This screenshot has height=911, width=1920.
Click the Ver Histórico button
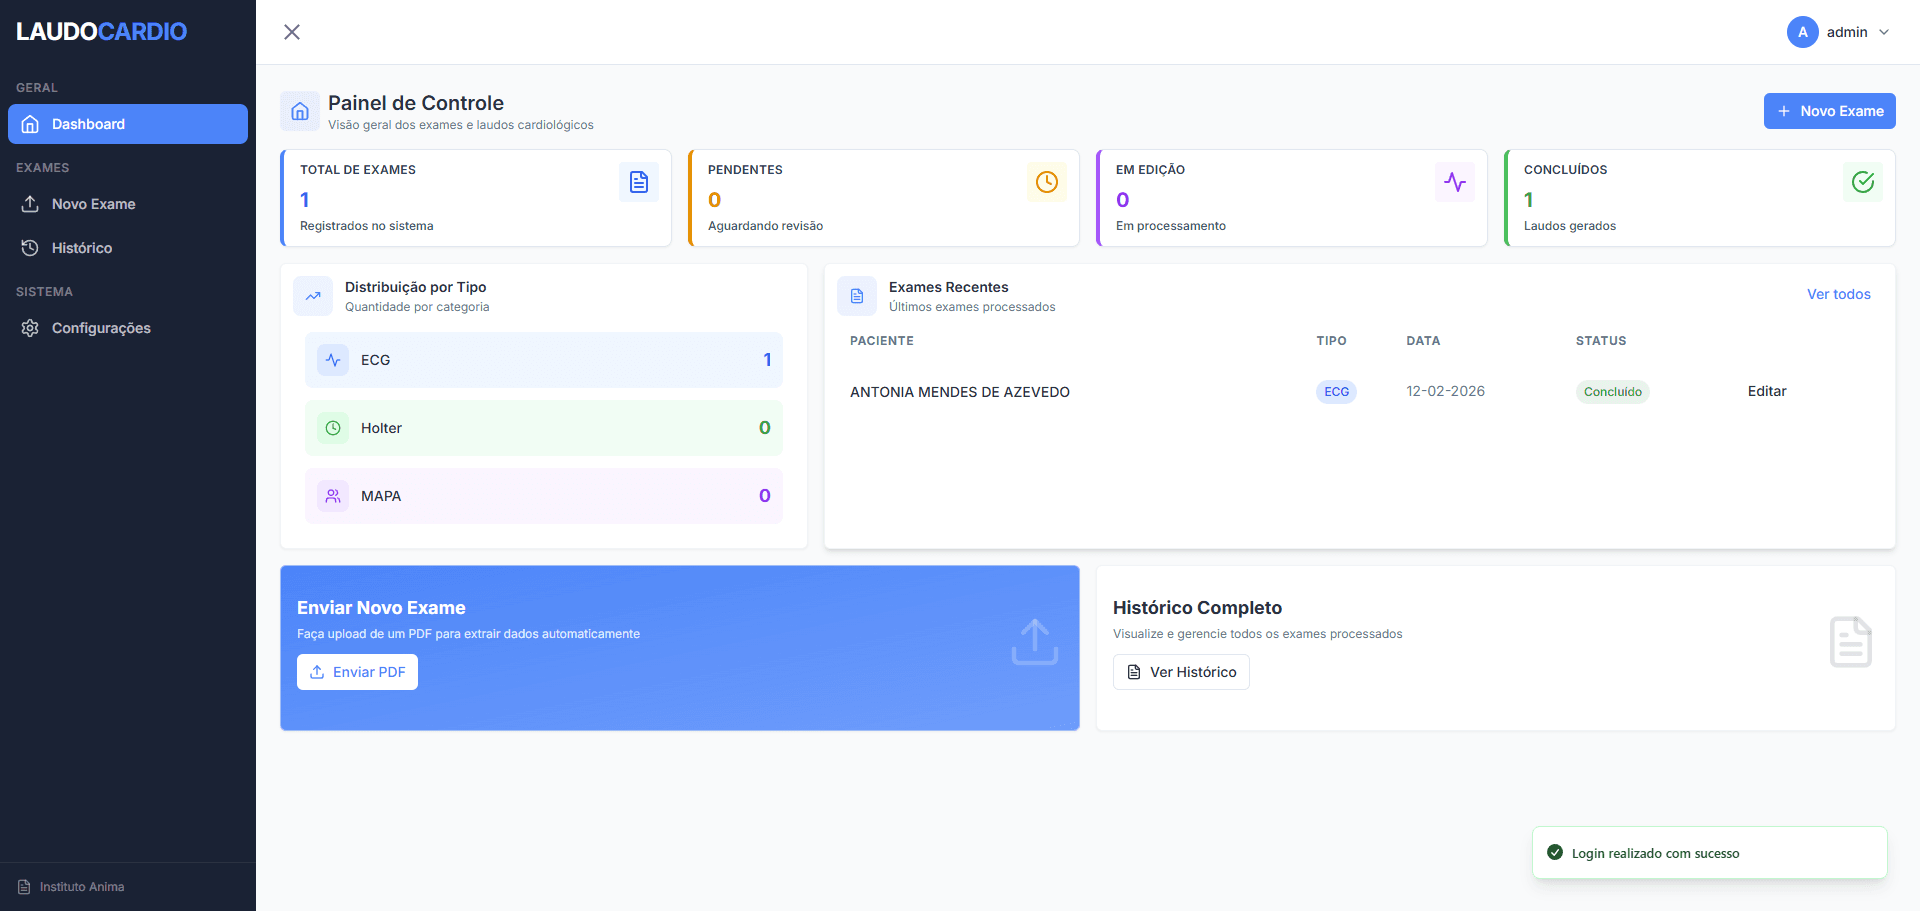[x=1181, y=672]
